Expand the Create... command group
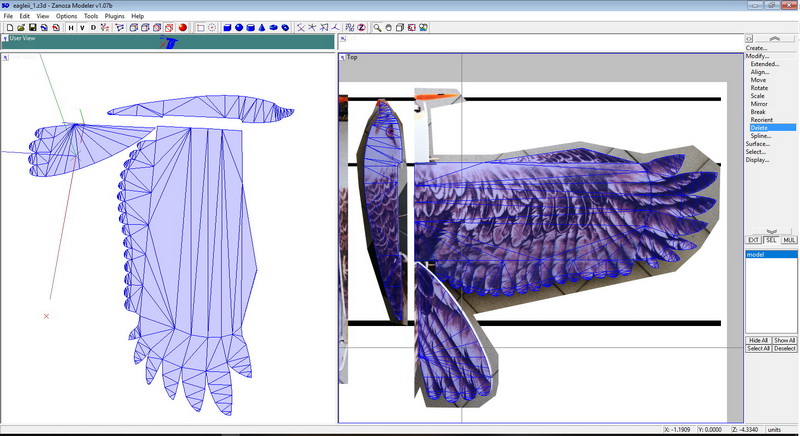The height and width of the screenshot is (436, 800). [756, 48]
